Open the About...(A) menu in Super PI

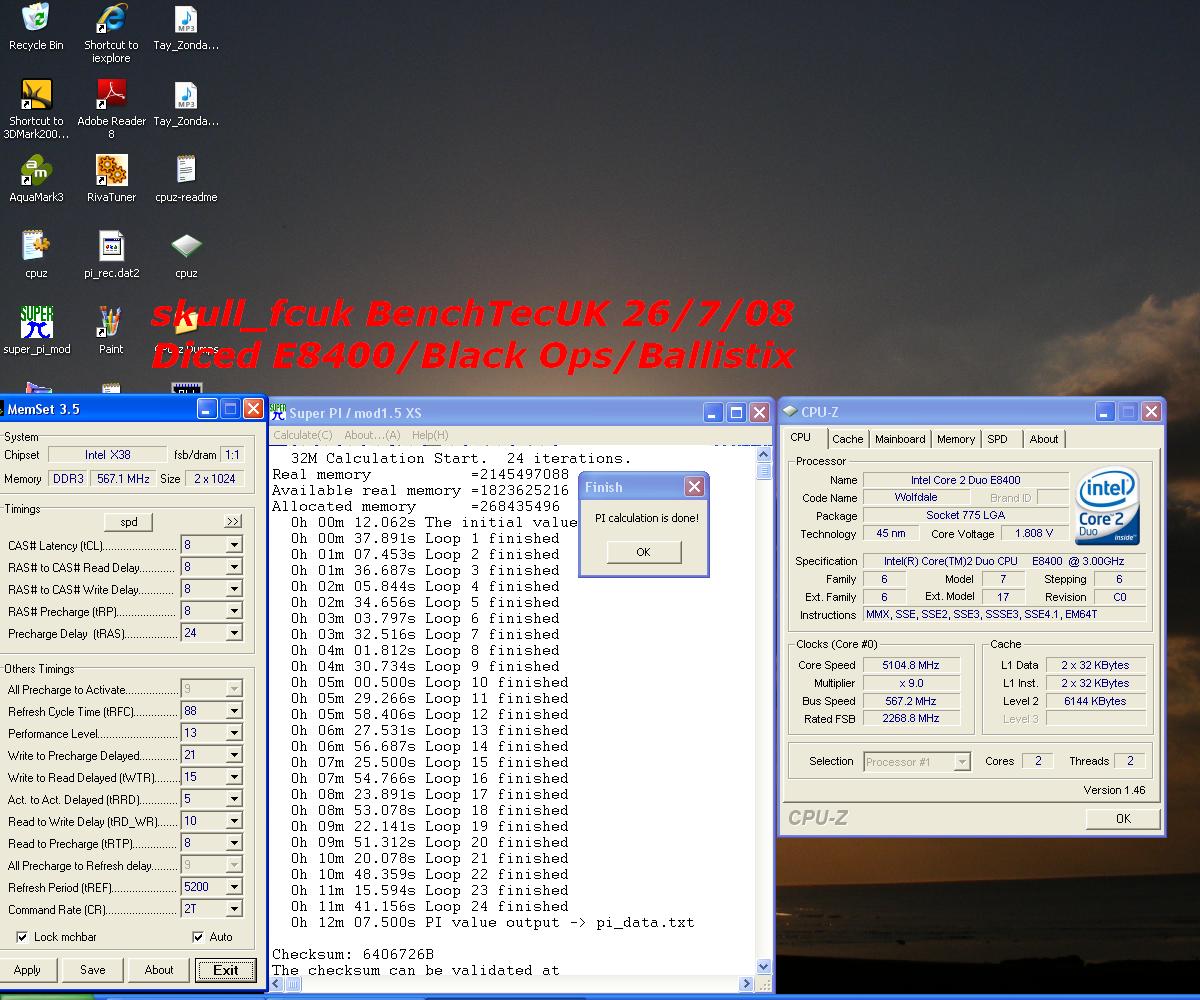(x=372, y=435)
